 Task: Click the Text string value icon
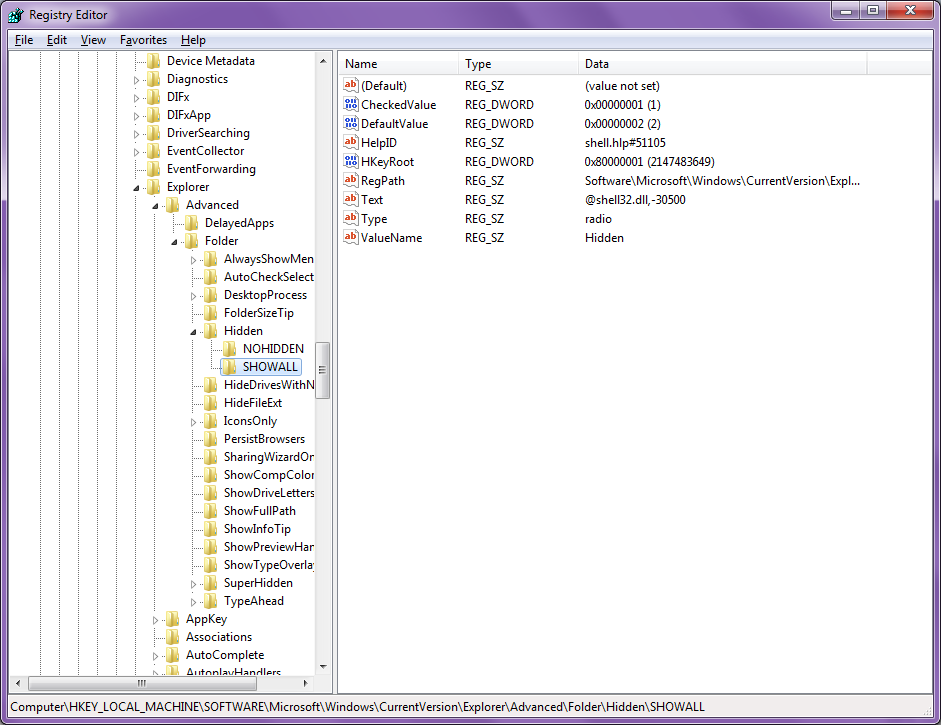[351, 199]
